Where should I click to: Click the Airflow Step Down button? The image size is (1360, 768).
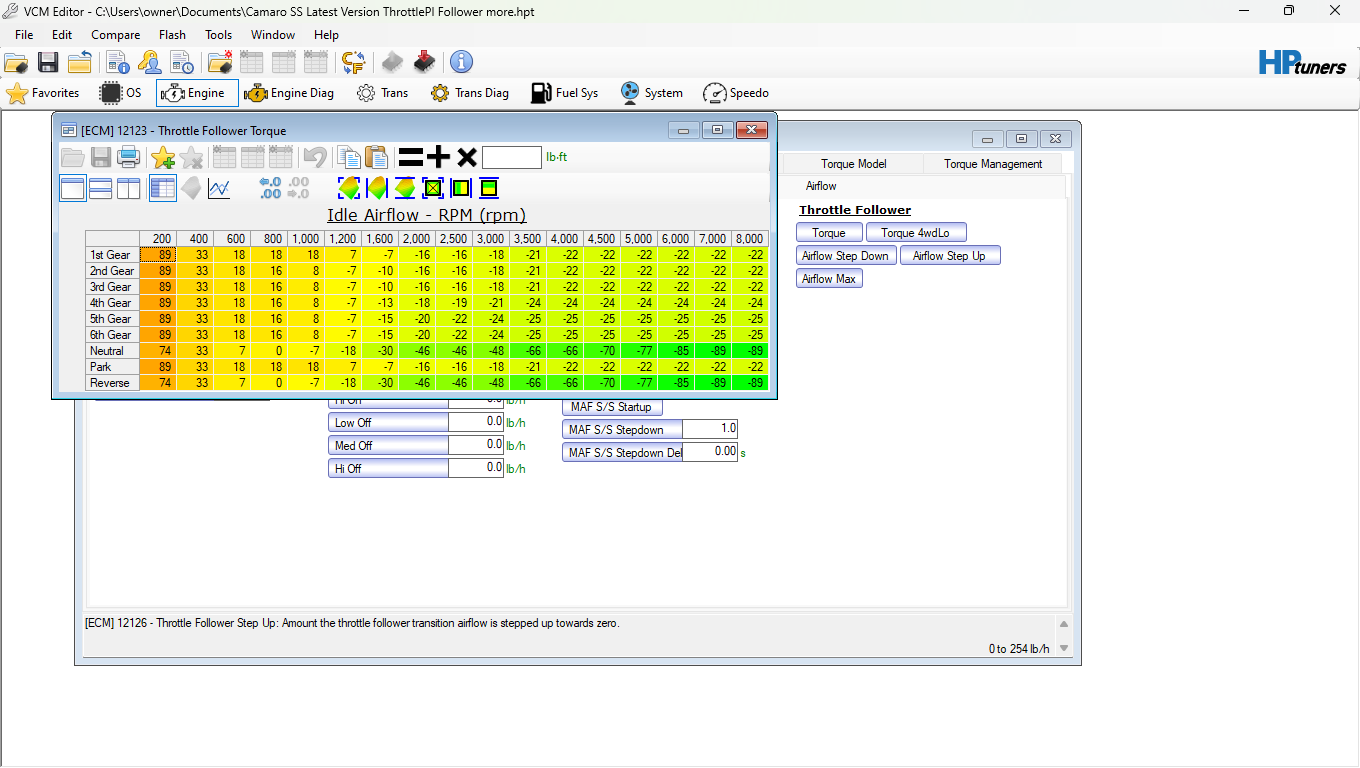[x=845, y=256]
